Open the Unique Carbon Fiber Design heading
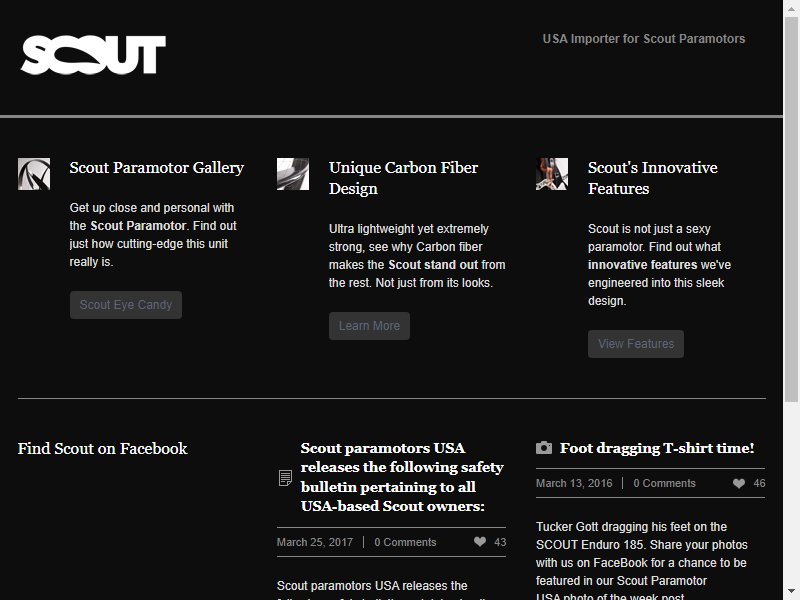The height and width of the screenshot is (600, 800). pos(403,178)
